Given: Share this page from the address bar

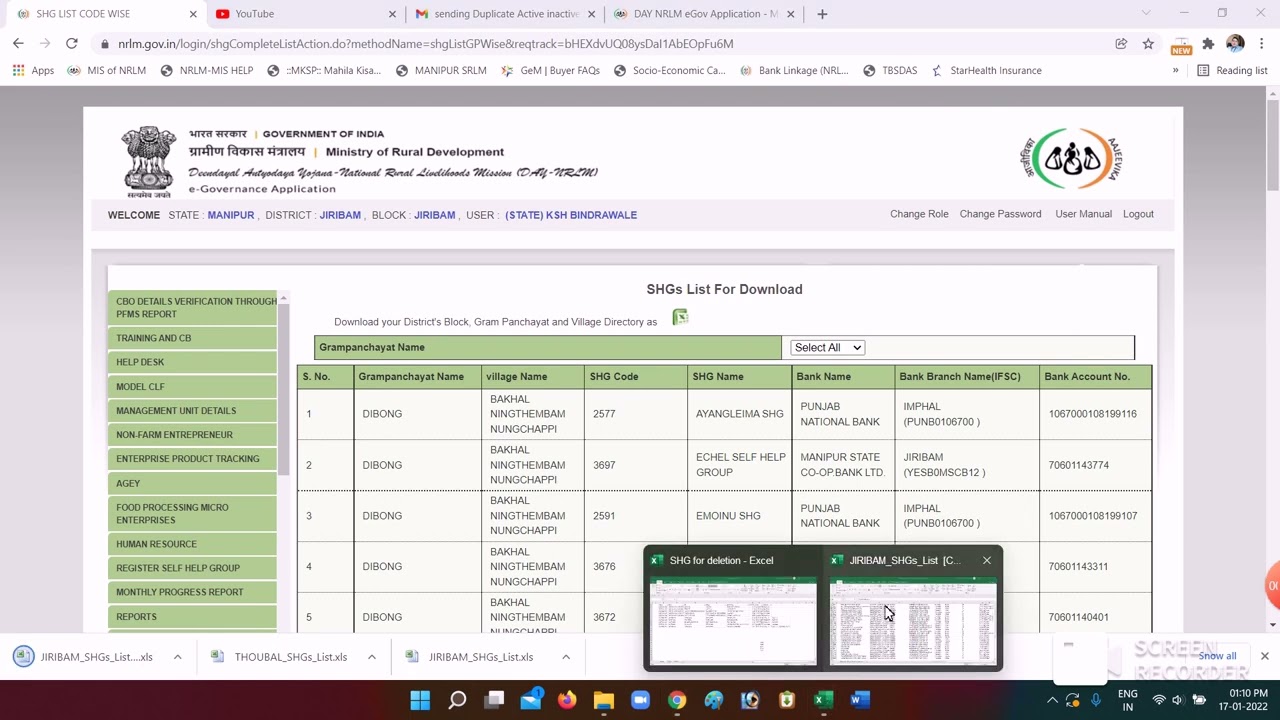Looking at the screenshot, I should [1121, 44].
